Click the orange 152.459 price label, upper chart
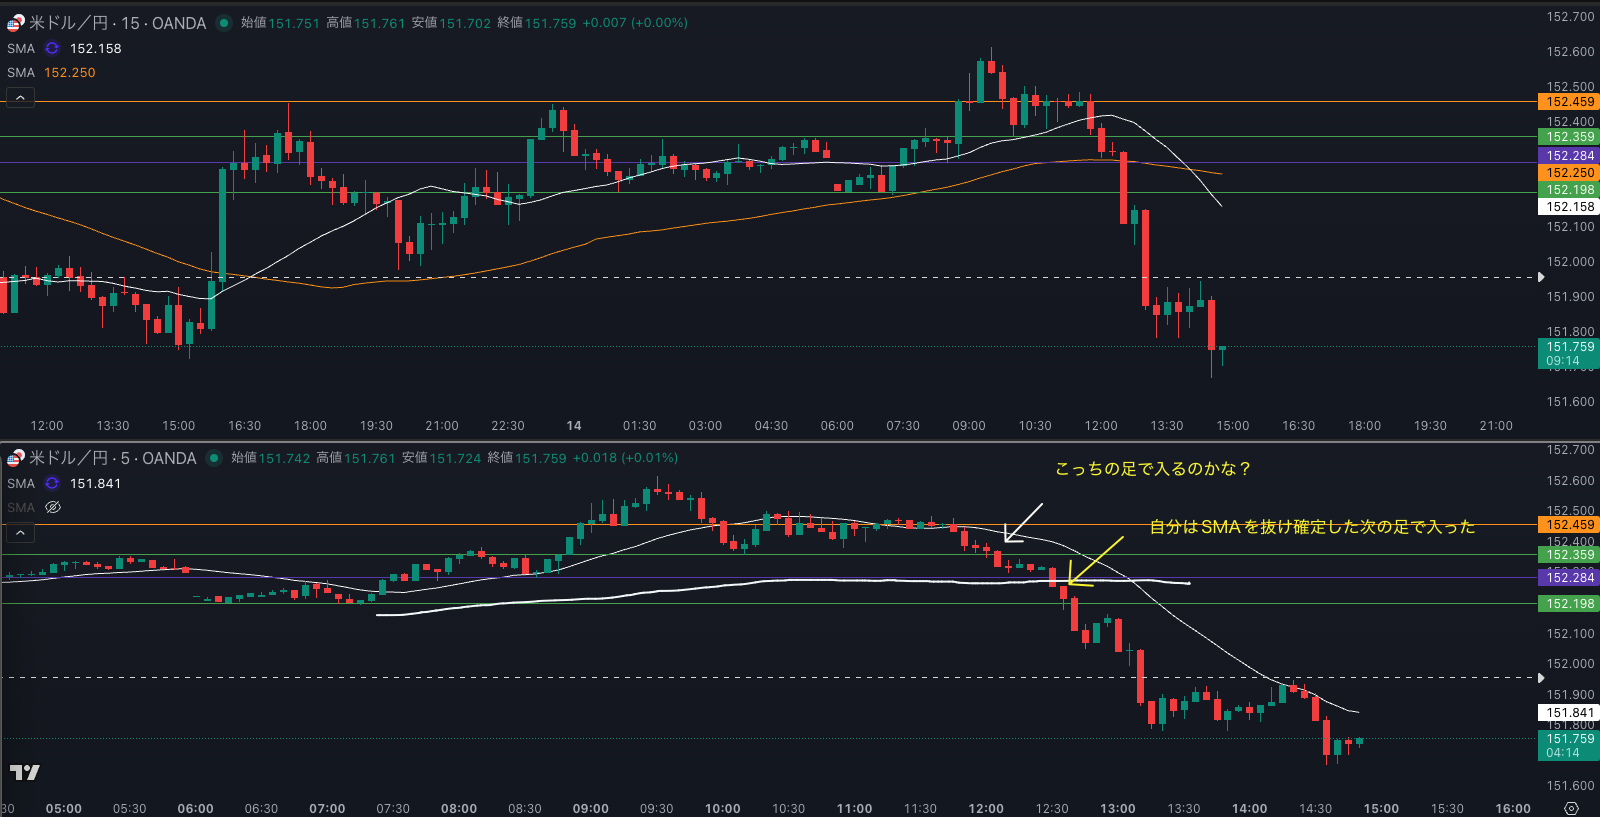 (1568, 102)
